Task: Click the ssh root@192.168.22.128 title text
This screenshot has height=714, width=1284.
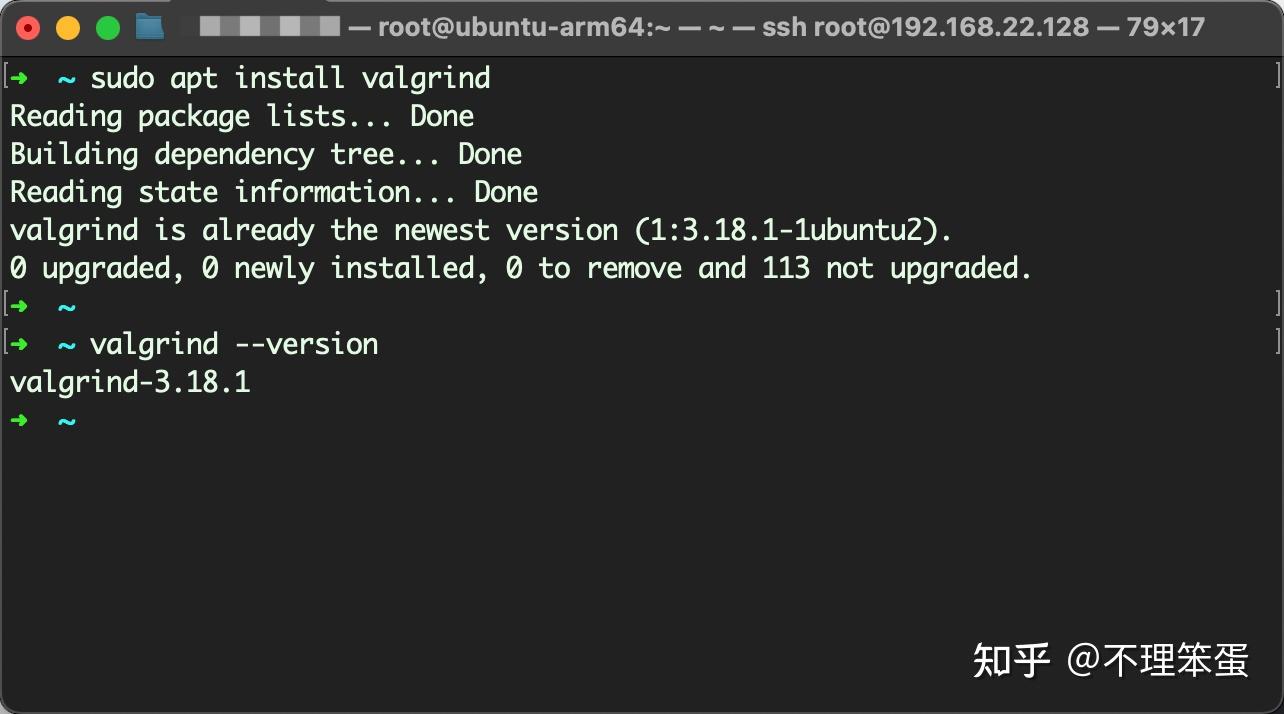Action: click(x=925, y=27)
